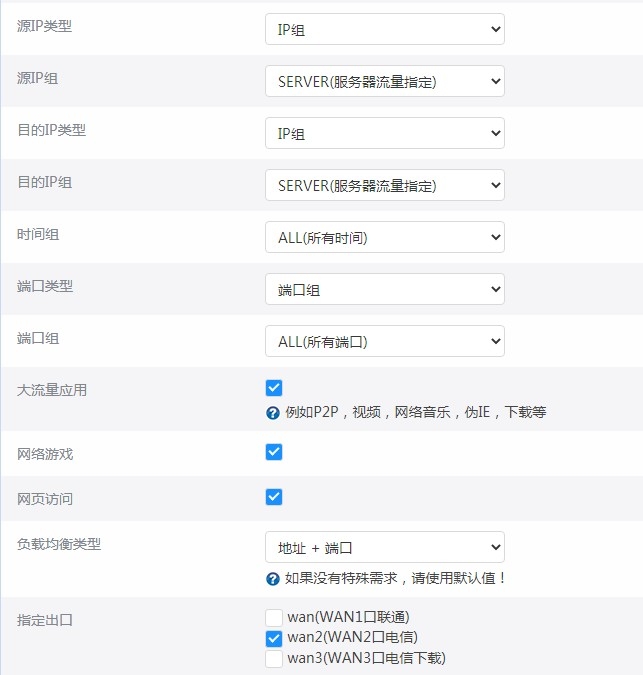This screenshot has width=643, height=675.
Task: Enable the wan3(WAN3口电信下载) checkbox
Action: pos(274,658)
